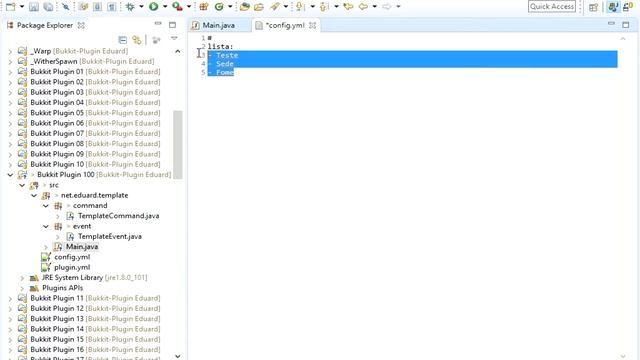
Task: Click the New wizard toolbar icon
Action: click(x=11, y=7)
